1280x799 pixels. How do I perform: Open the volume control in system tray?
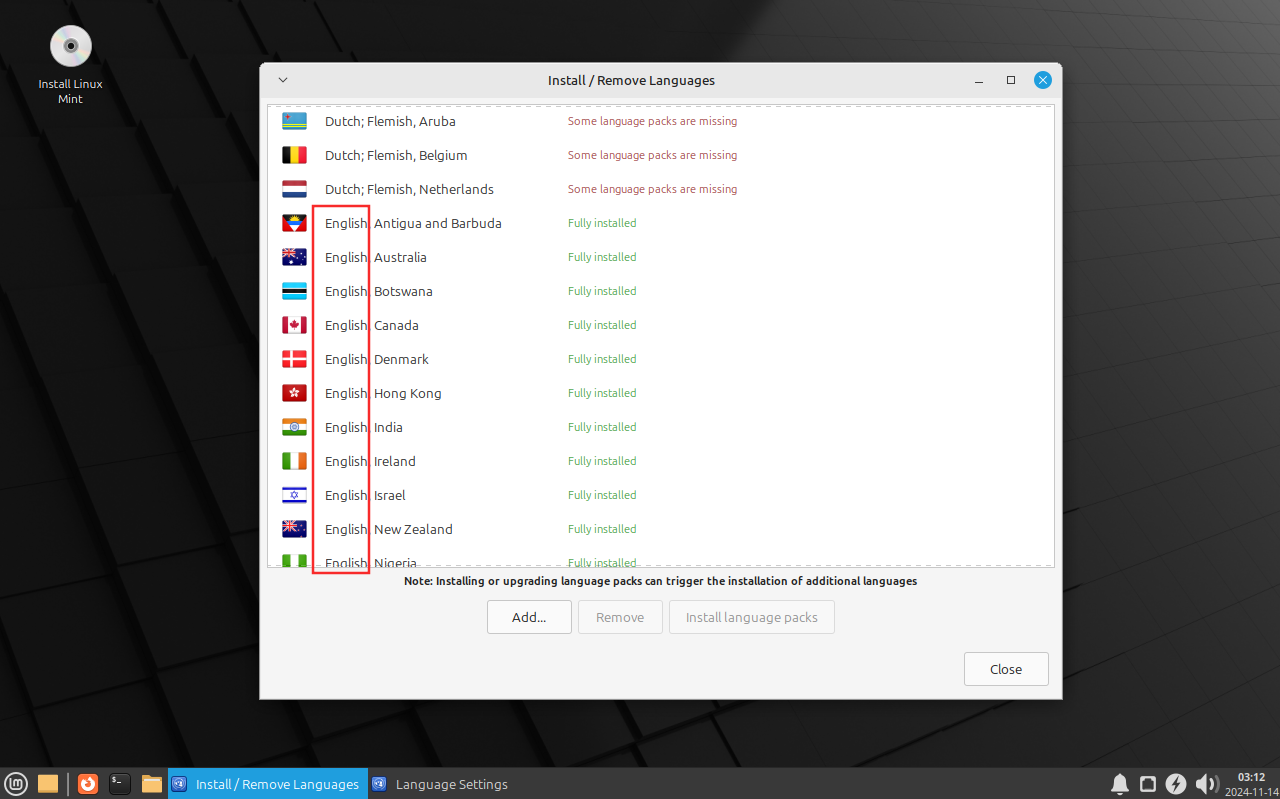1206,784
